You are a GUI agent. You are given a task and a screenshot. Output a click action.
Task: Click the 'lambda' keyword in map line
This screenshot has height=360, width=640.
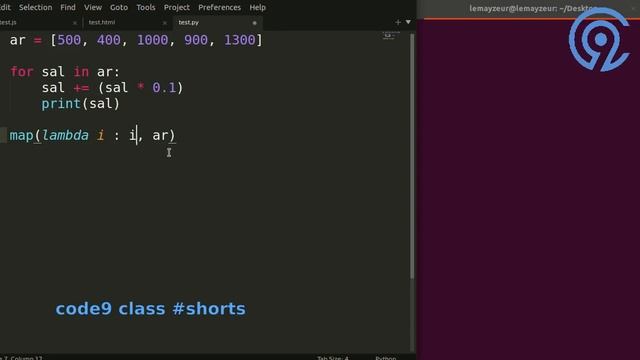point(65,135)
